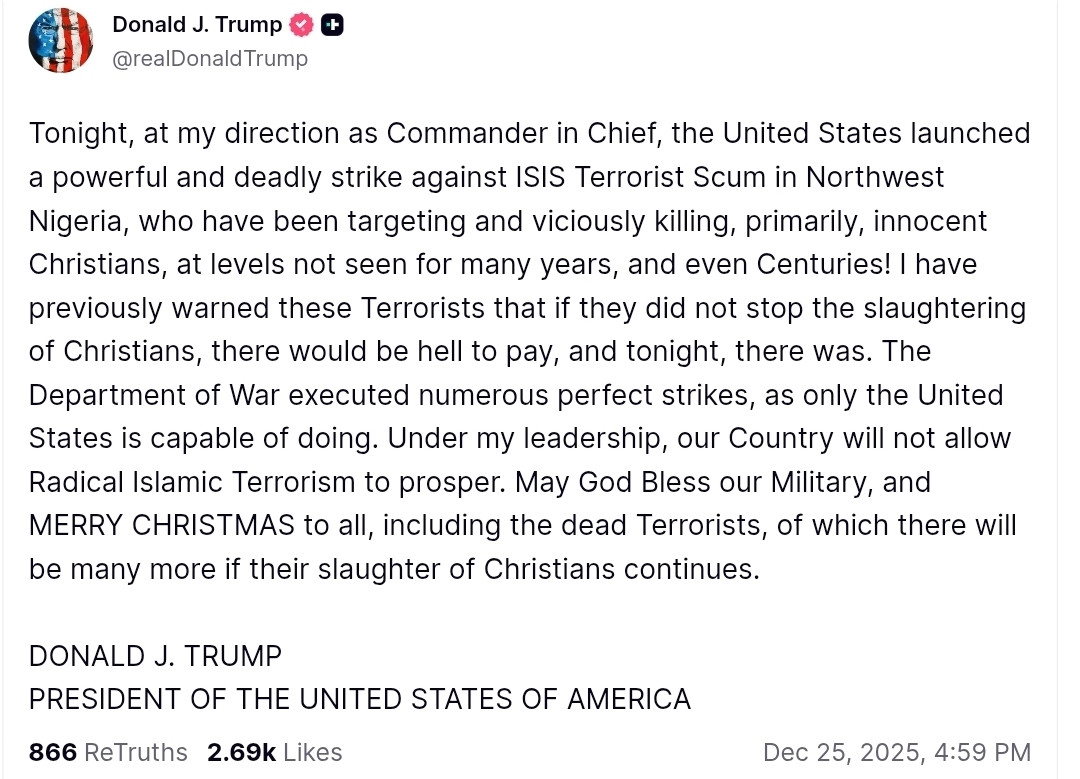This screenshot has width=1080, height=779.
Task: Click the "MERRY CHRISTMAS" text
Action: pos(162,525)
